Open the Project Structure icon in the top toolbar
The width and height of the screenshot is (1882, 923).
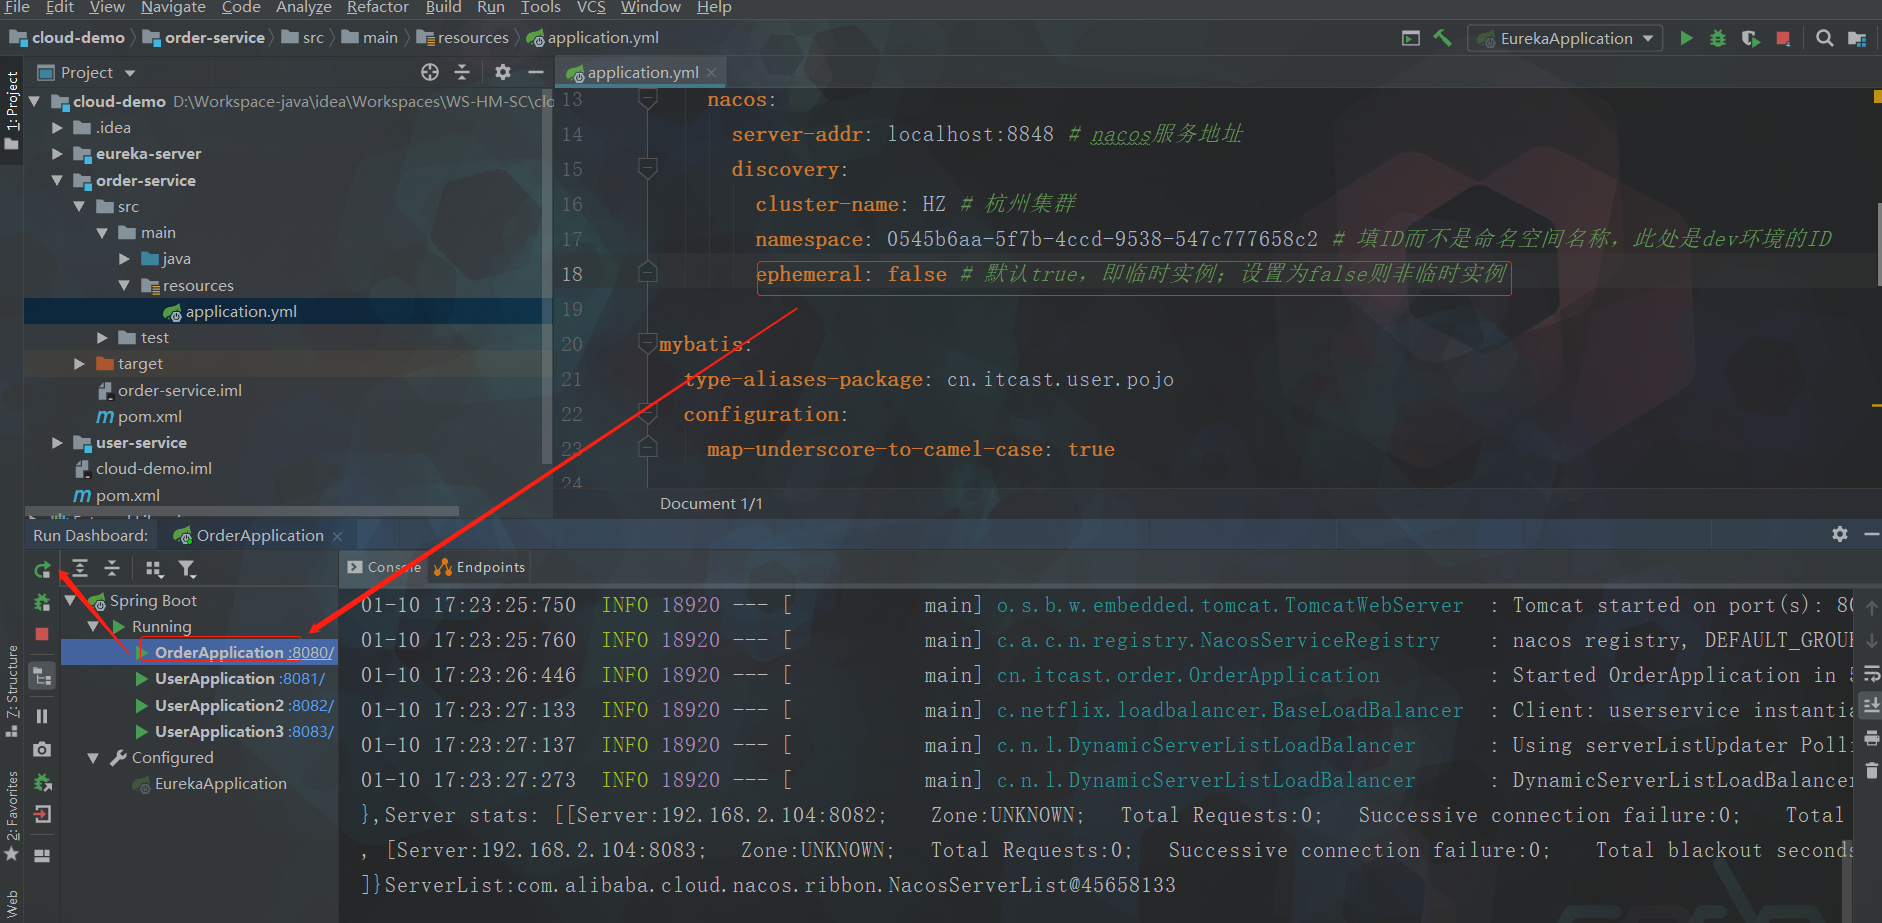(x=1857, y=38)
